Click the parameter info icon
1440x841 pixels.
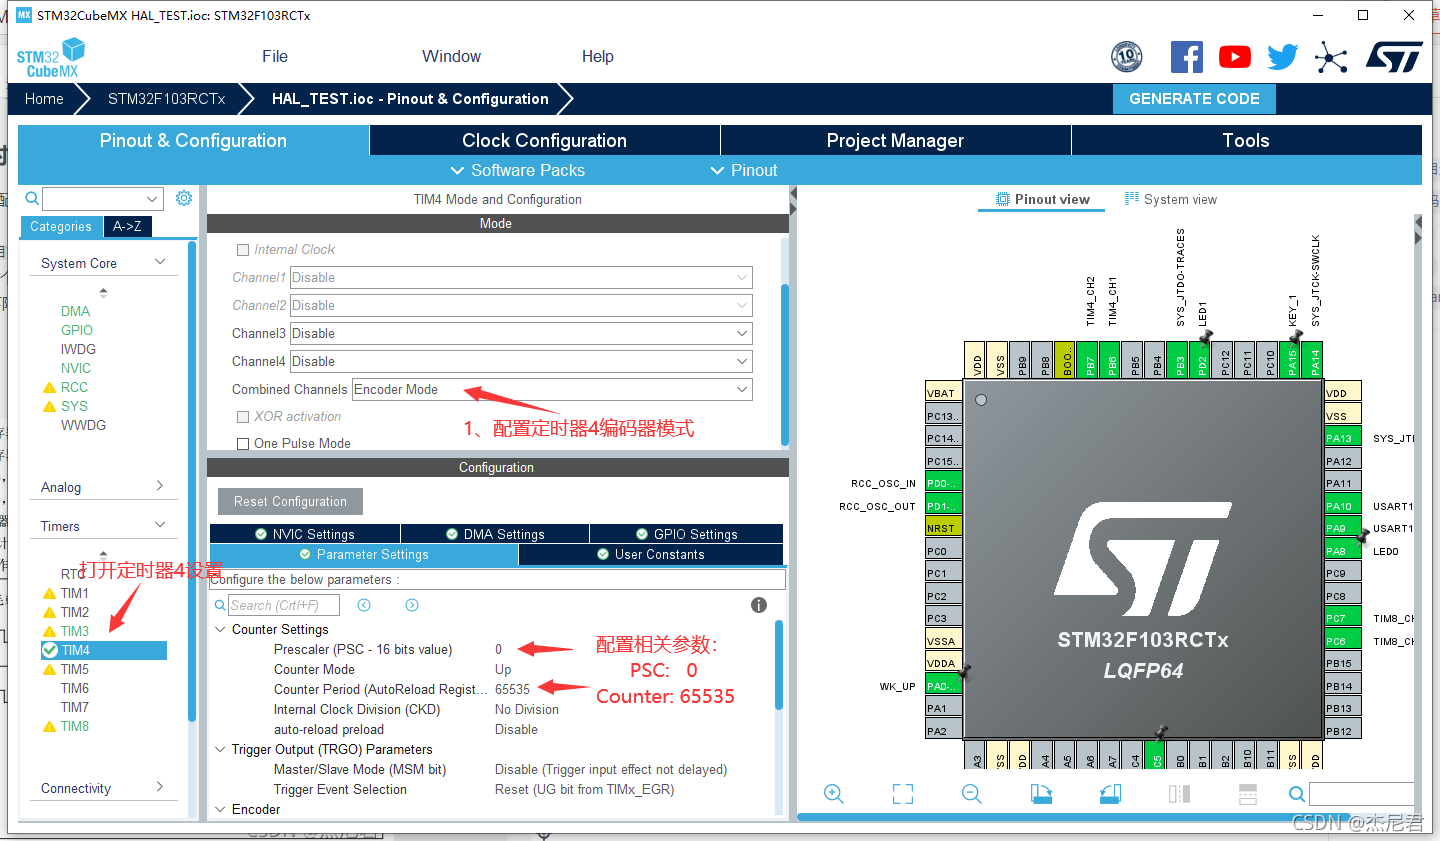pos(759,605)
